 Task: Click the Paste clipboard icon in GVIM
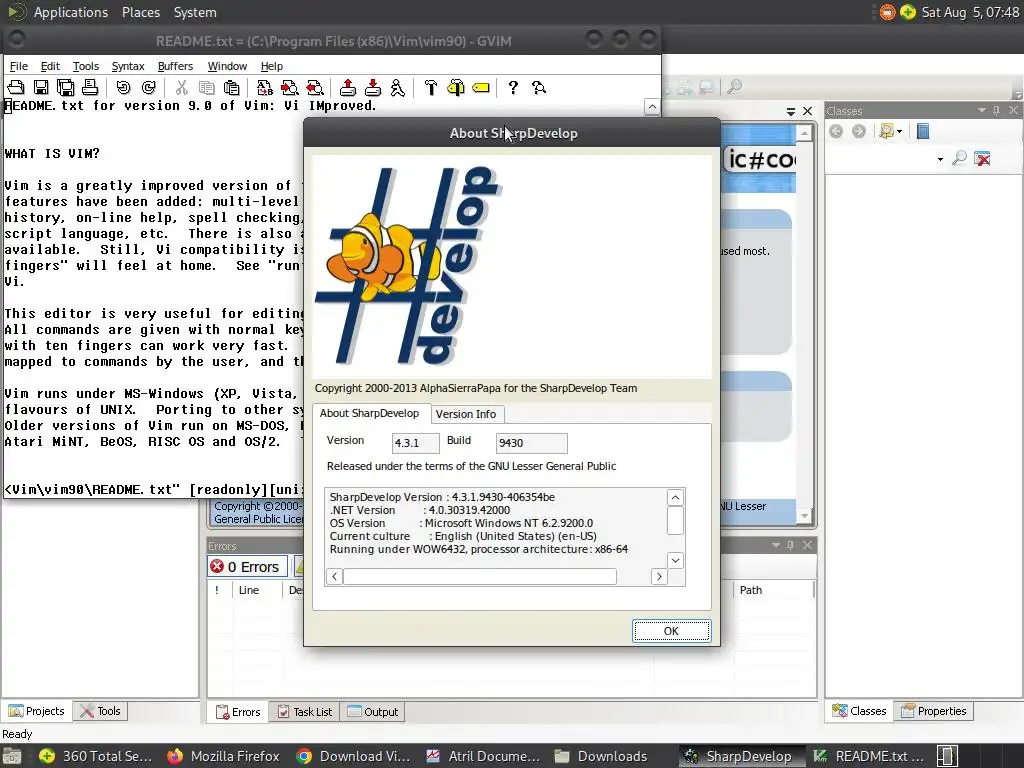coord(231,88)
